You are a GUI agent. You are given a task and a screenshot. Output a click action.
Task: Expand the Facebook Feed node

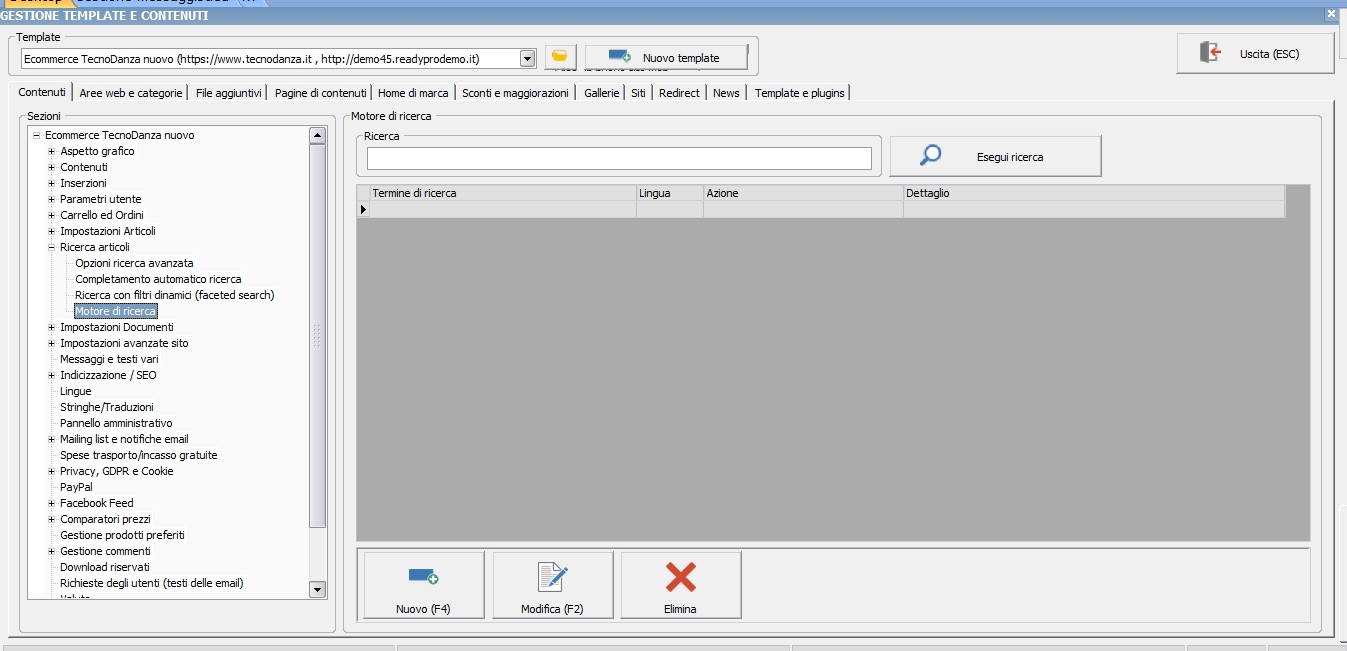pos(52,503)
